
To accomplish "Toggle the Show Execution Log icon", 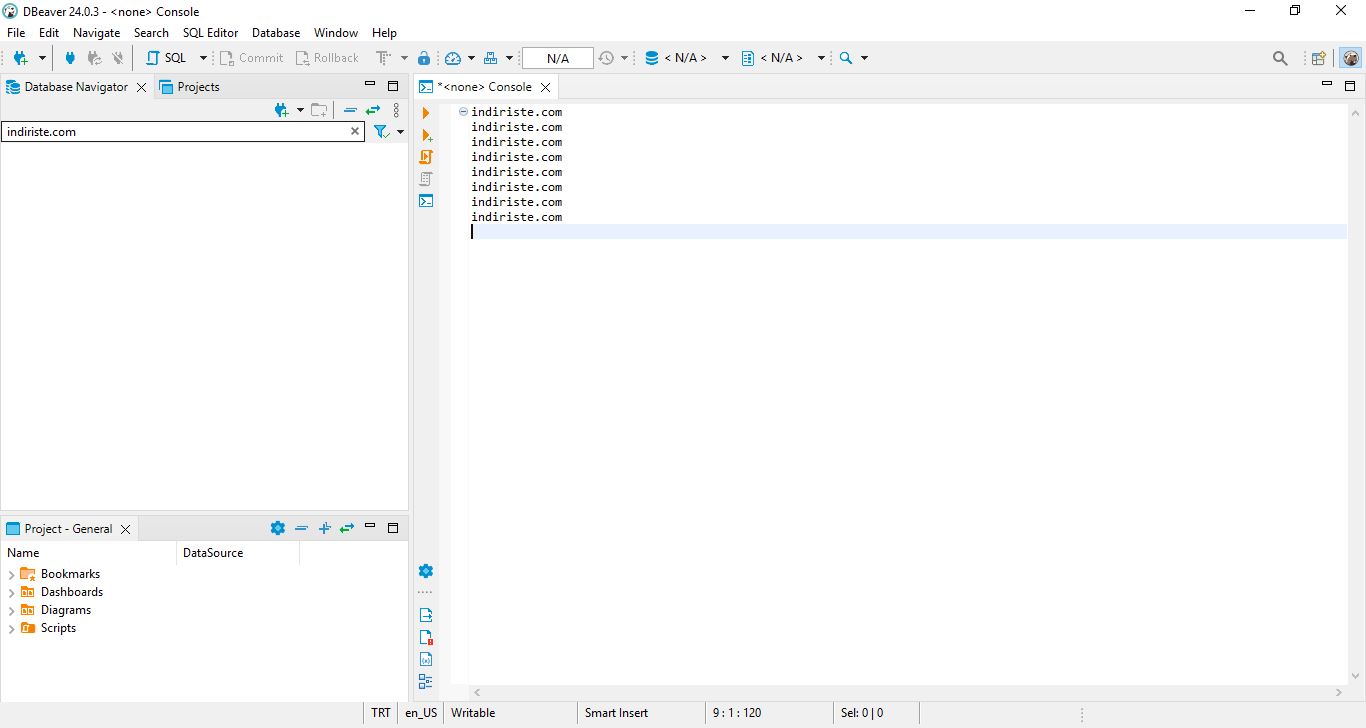I will [x=426, y=637].
